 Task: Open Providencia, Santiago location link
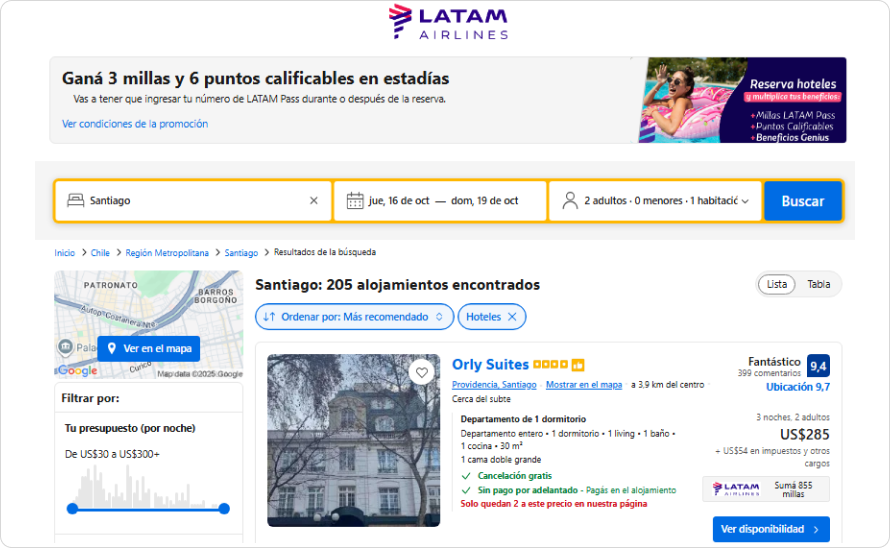point(494,385)
